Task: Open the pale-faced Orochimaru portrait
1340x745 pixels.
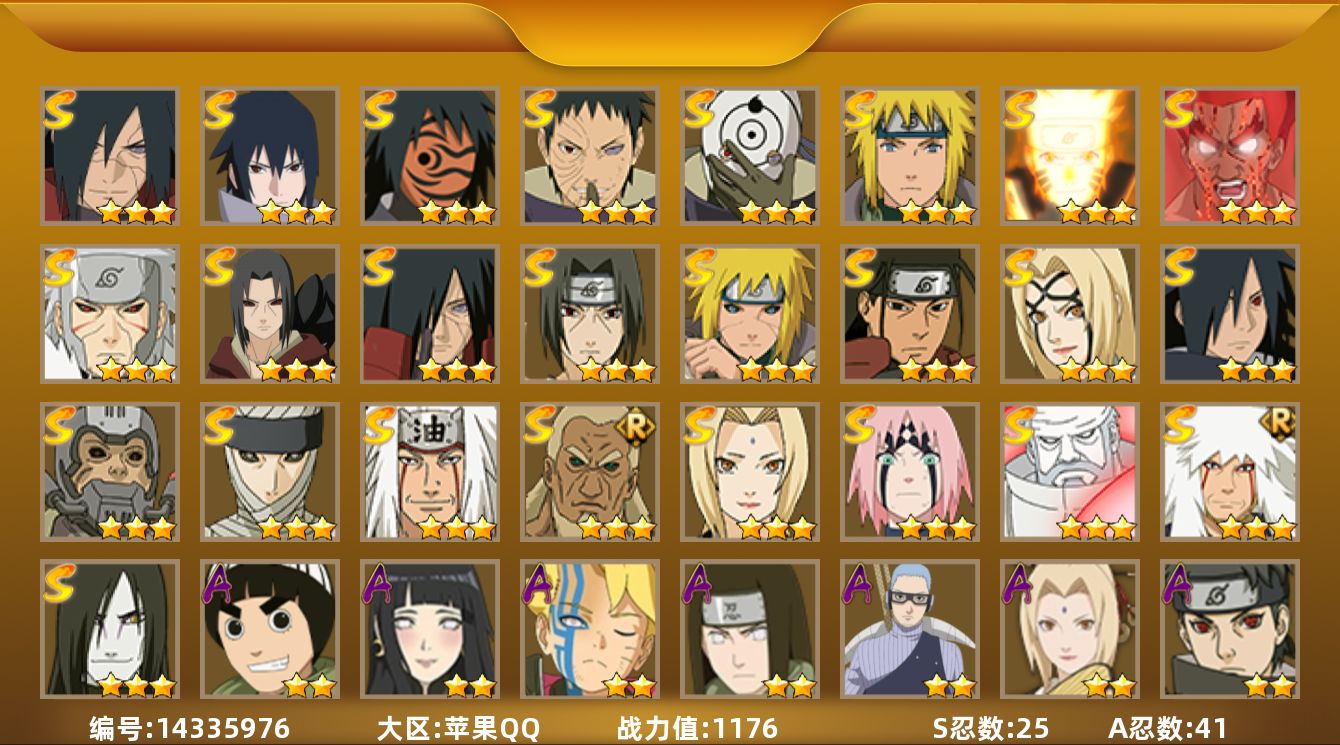Action: [110, 629]
